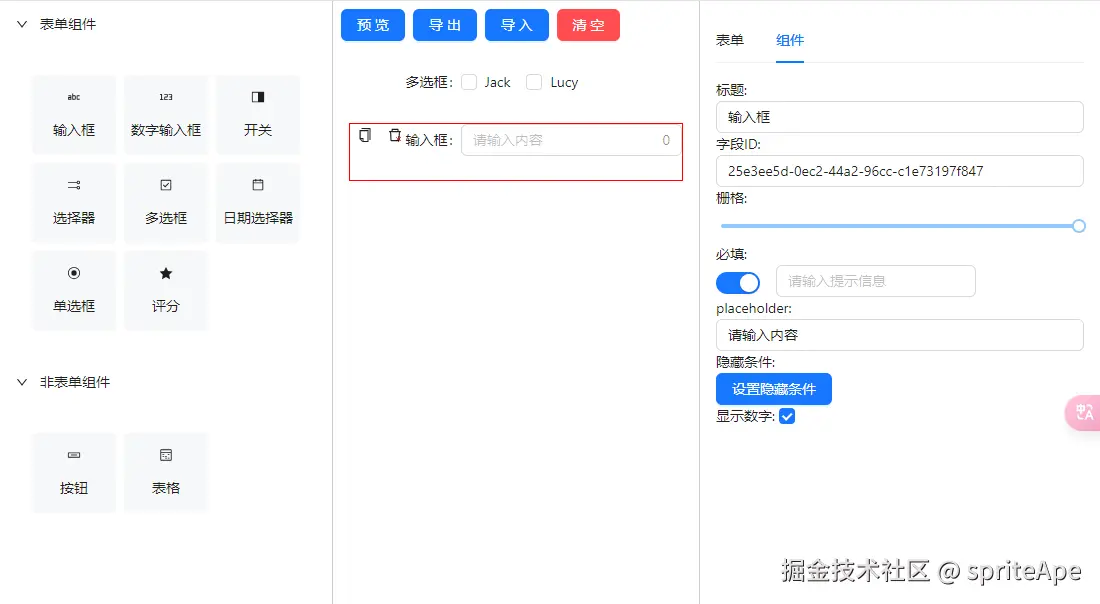Click the 表单组件 heading text
The image size is (1100, 604).
click(x=68, y=25)
